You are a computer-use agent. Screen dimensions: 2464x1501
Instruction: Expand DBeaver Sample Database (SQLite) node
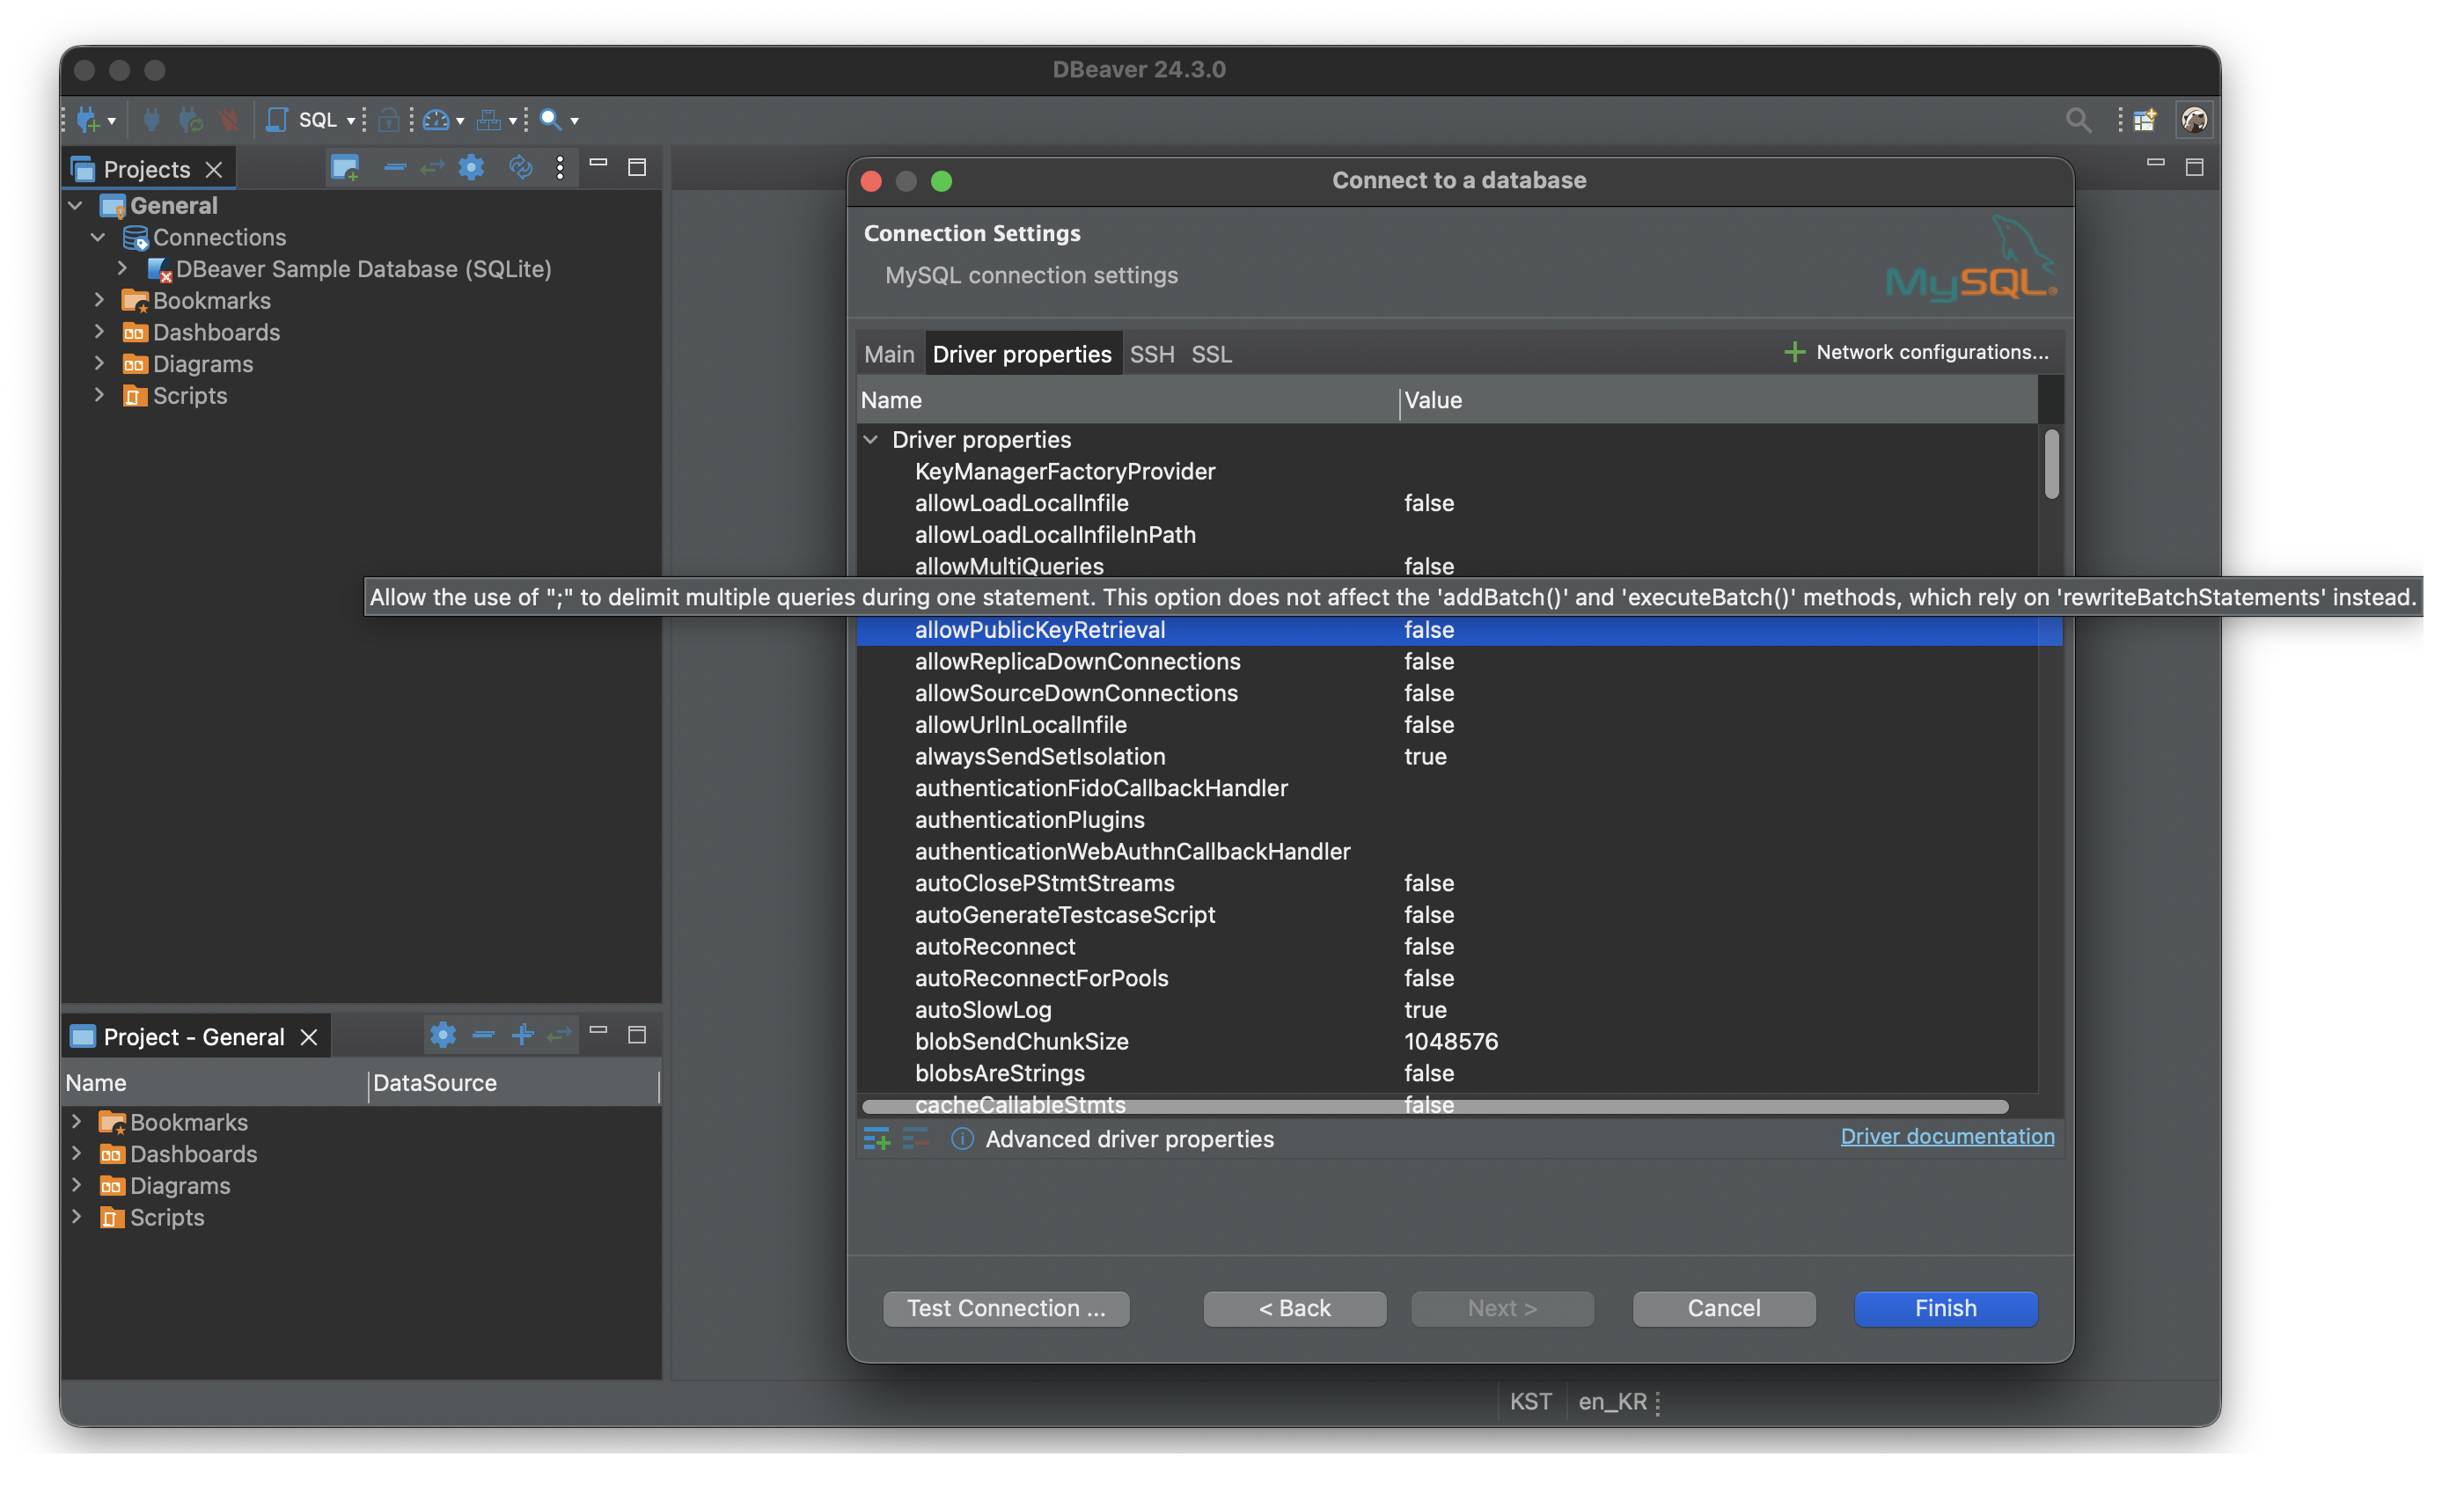tap(122, 268)
